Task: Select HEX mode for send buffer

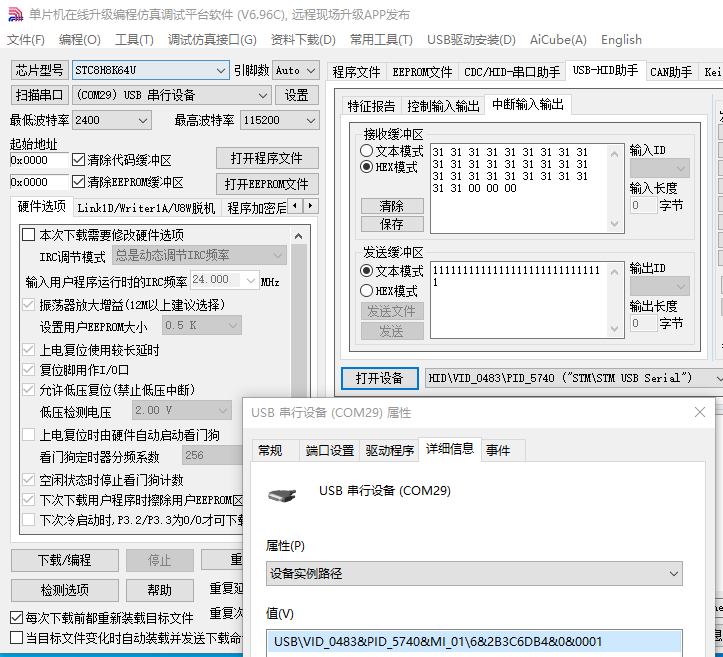Action: pos(367,290)
